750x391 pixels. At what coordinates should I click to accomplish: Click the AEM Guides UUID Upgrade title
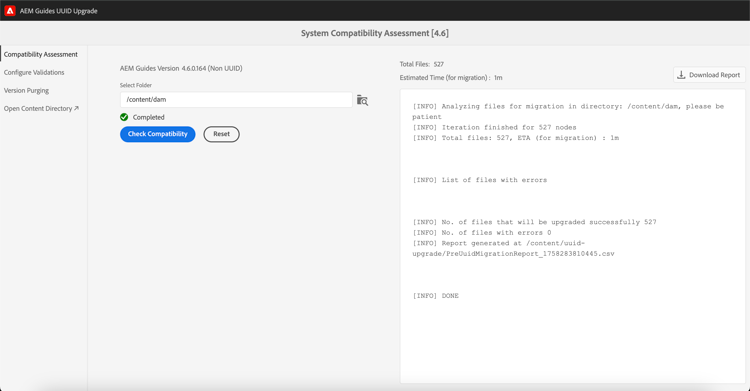58,11
